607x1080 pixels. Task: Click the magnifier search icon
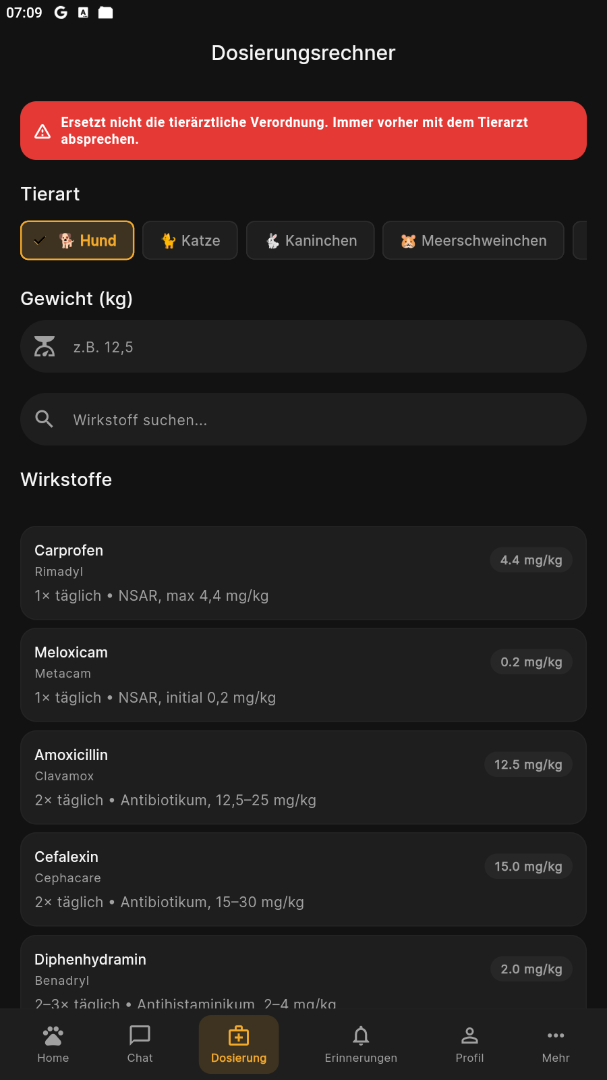click(44, 419)
